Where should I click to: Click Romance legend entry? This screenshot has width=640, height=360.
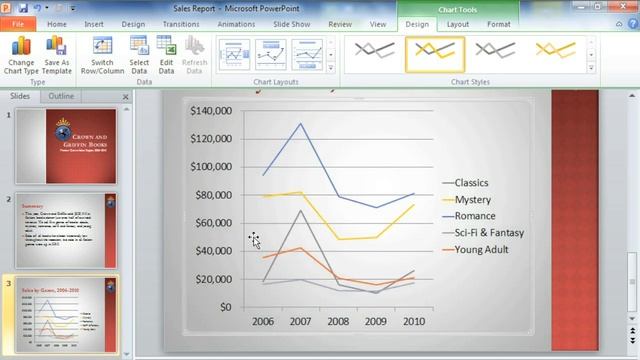pos(469,216)
